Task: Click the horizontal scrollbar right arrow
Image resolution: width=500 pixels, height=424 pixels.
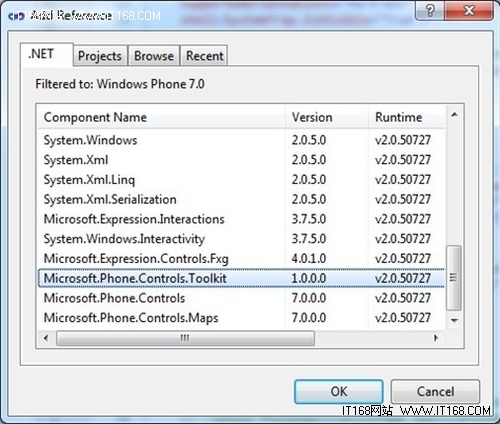Action: click(x=436, y=338)
